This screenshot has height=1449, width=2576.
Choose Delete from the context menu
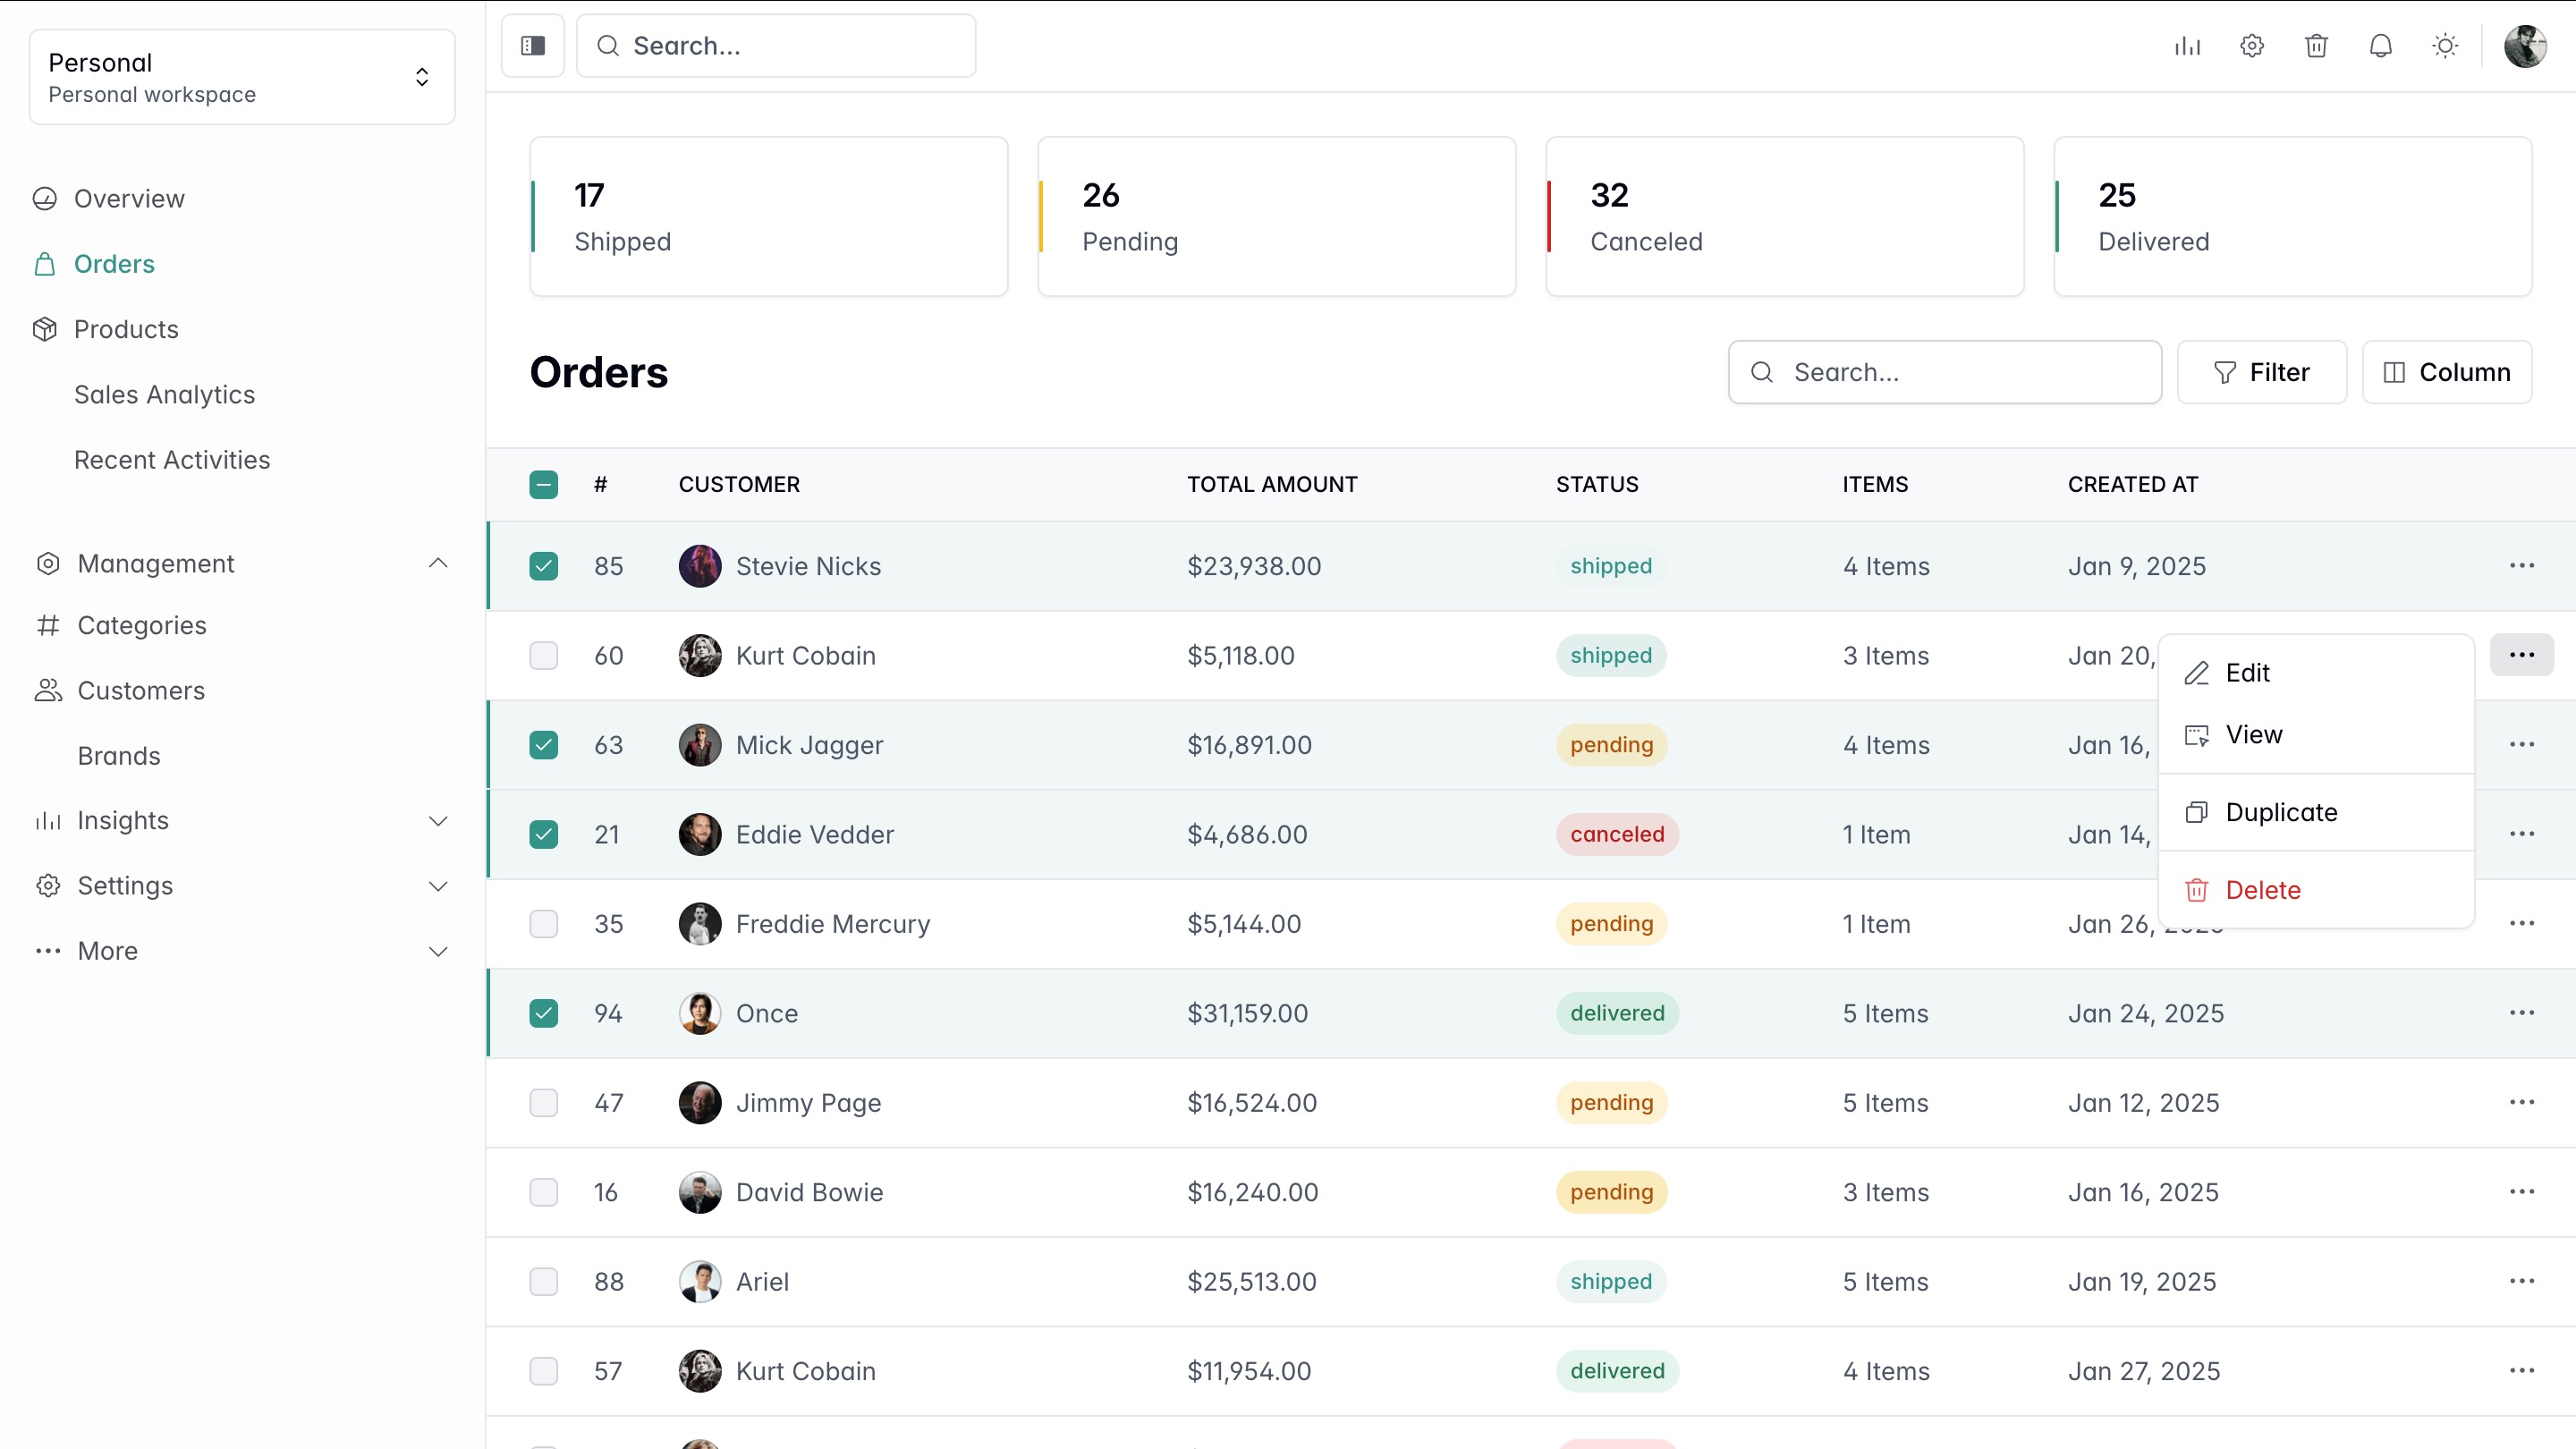pos(2262,890)
